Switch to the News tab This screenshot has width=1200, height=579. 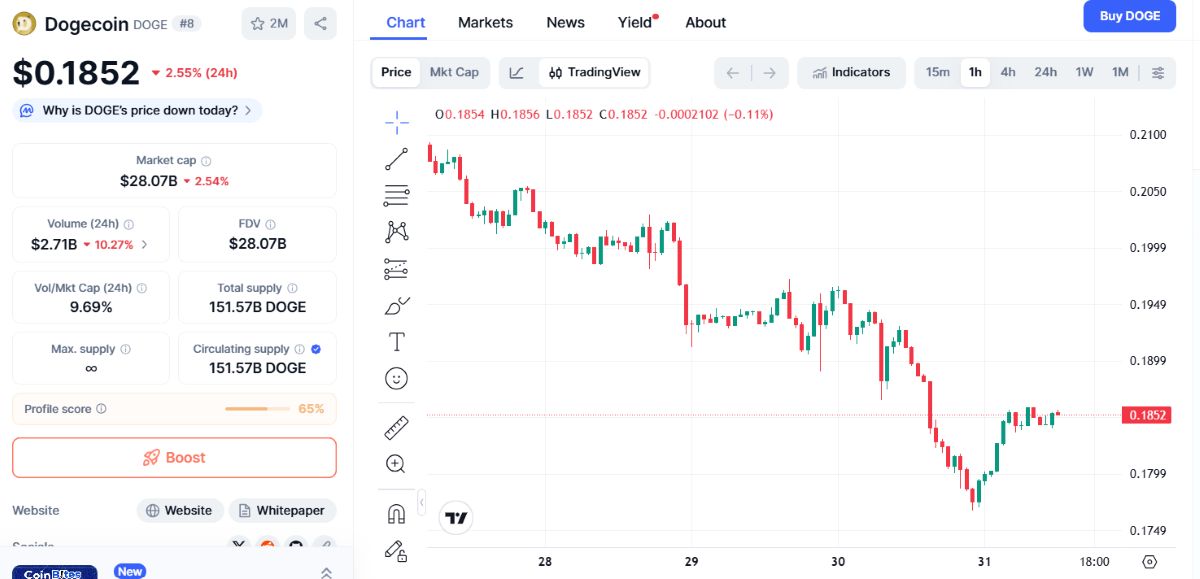[x=566, y=22]
